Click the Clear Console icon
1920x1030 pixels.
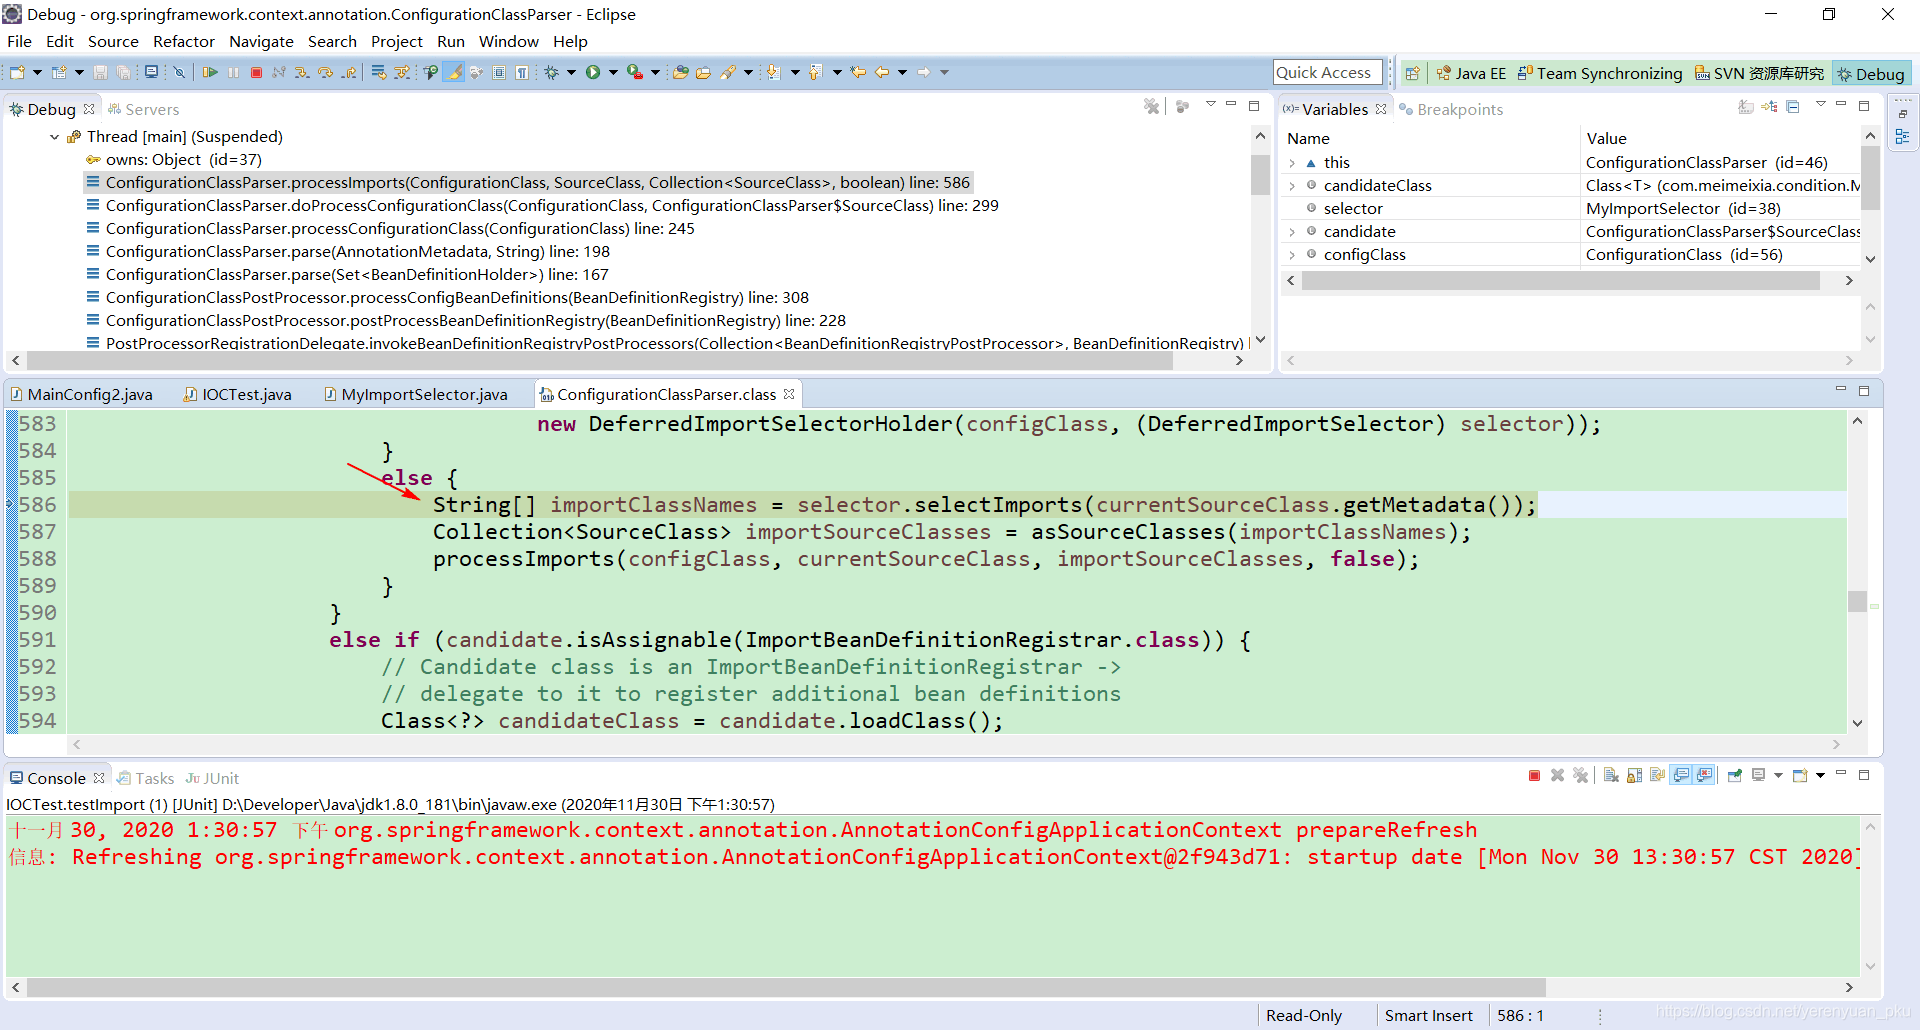tap(1611, 775)
